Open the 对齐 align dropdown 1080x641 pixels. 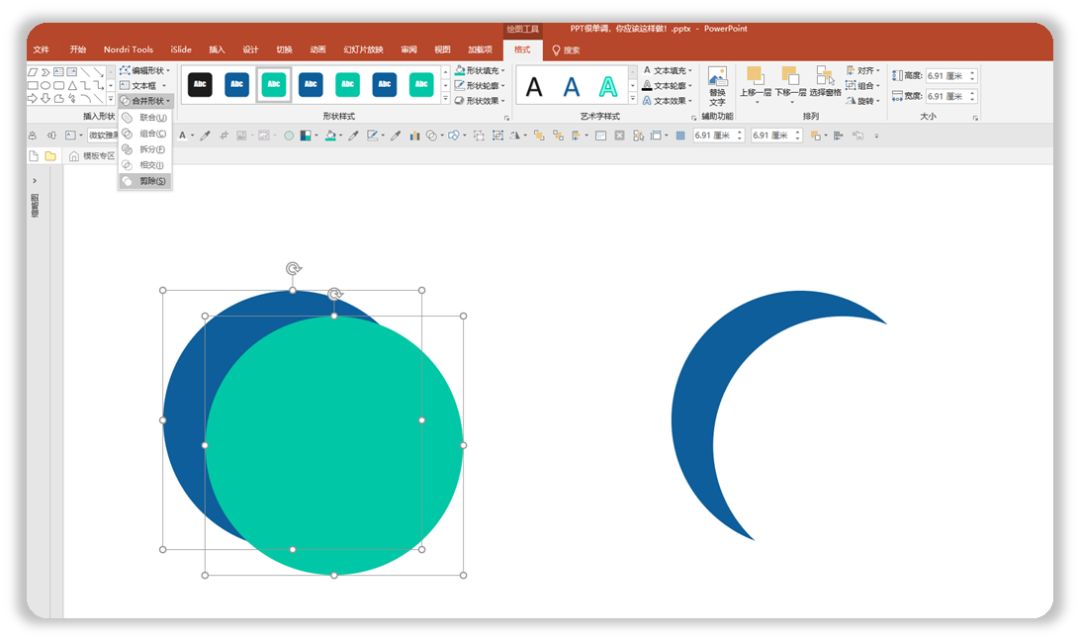click(864, 70)
